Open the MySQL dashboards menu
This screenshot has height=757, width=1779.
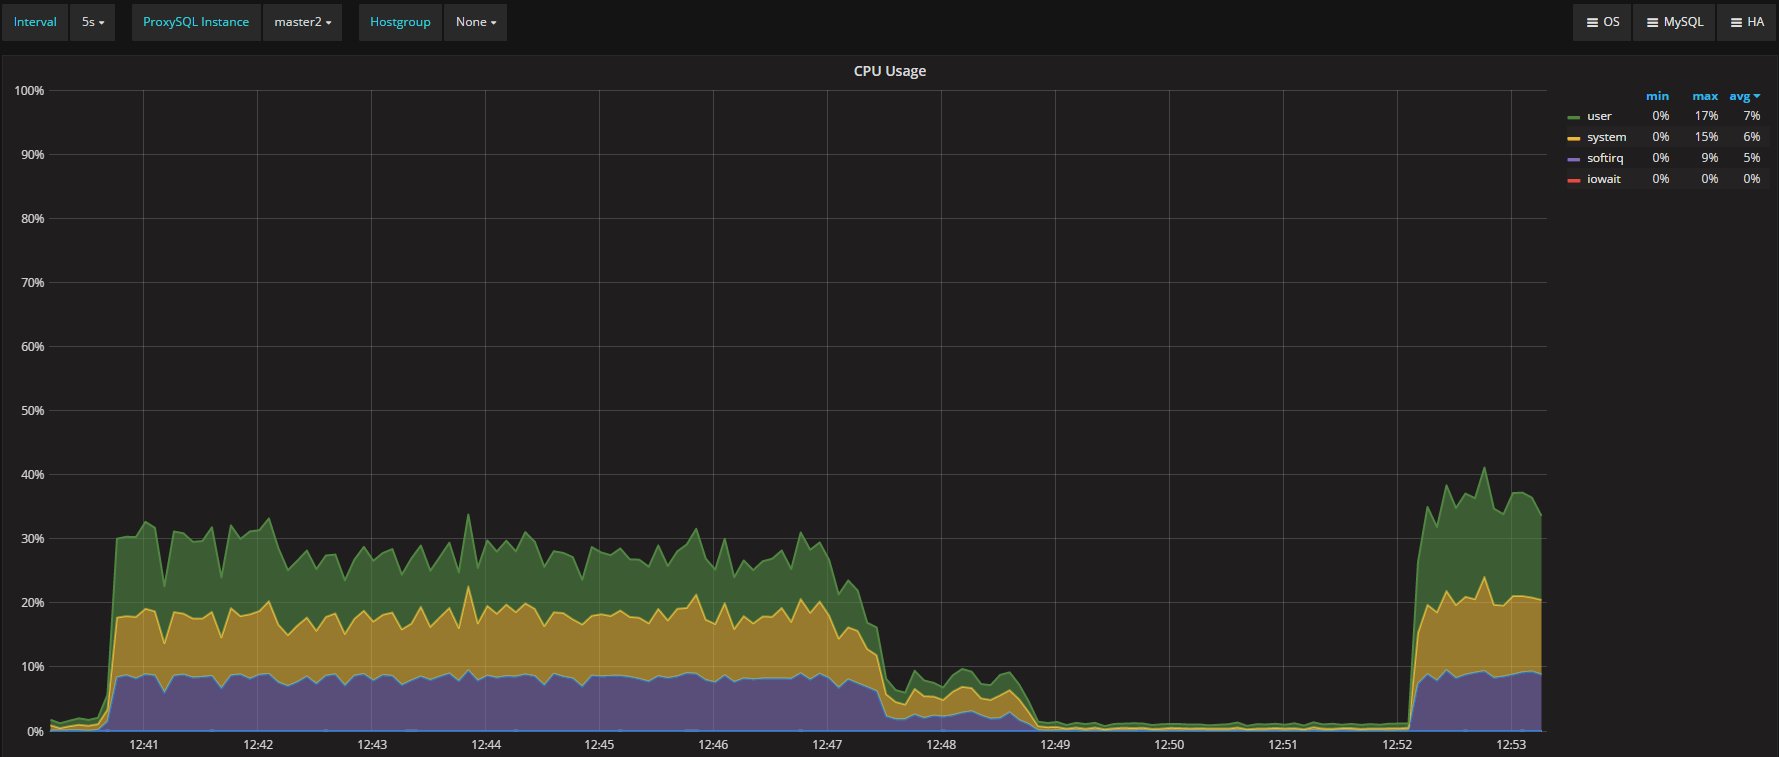click(1674, 22)
